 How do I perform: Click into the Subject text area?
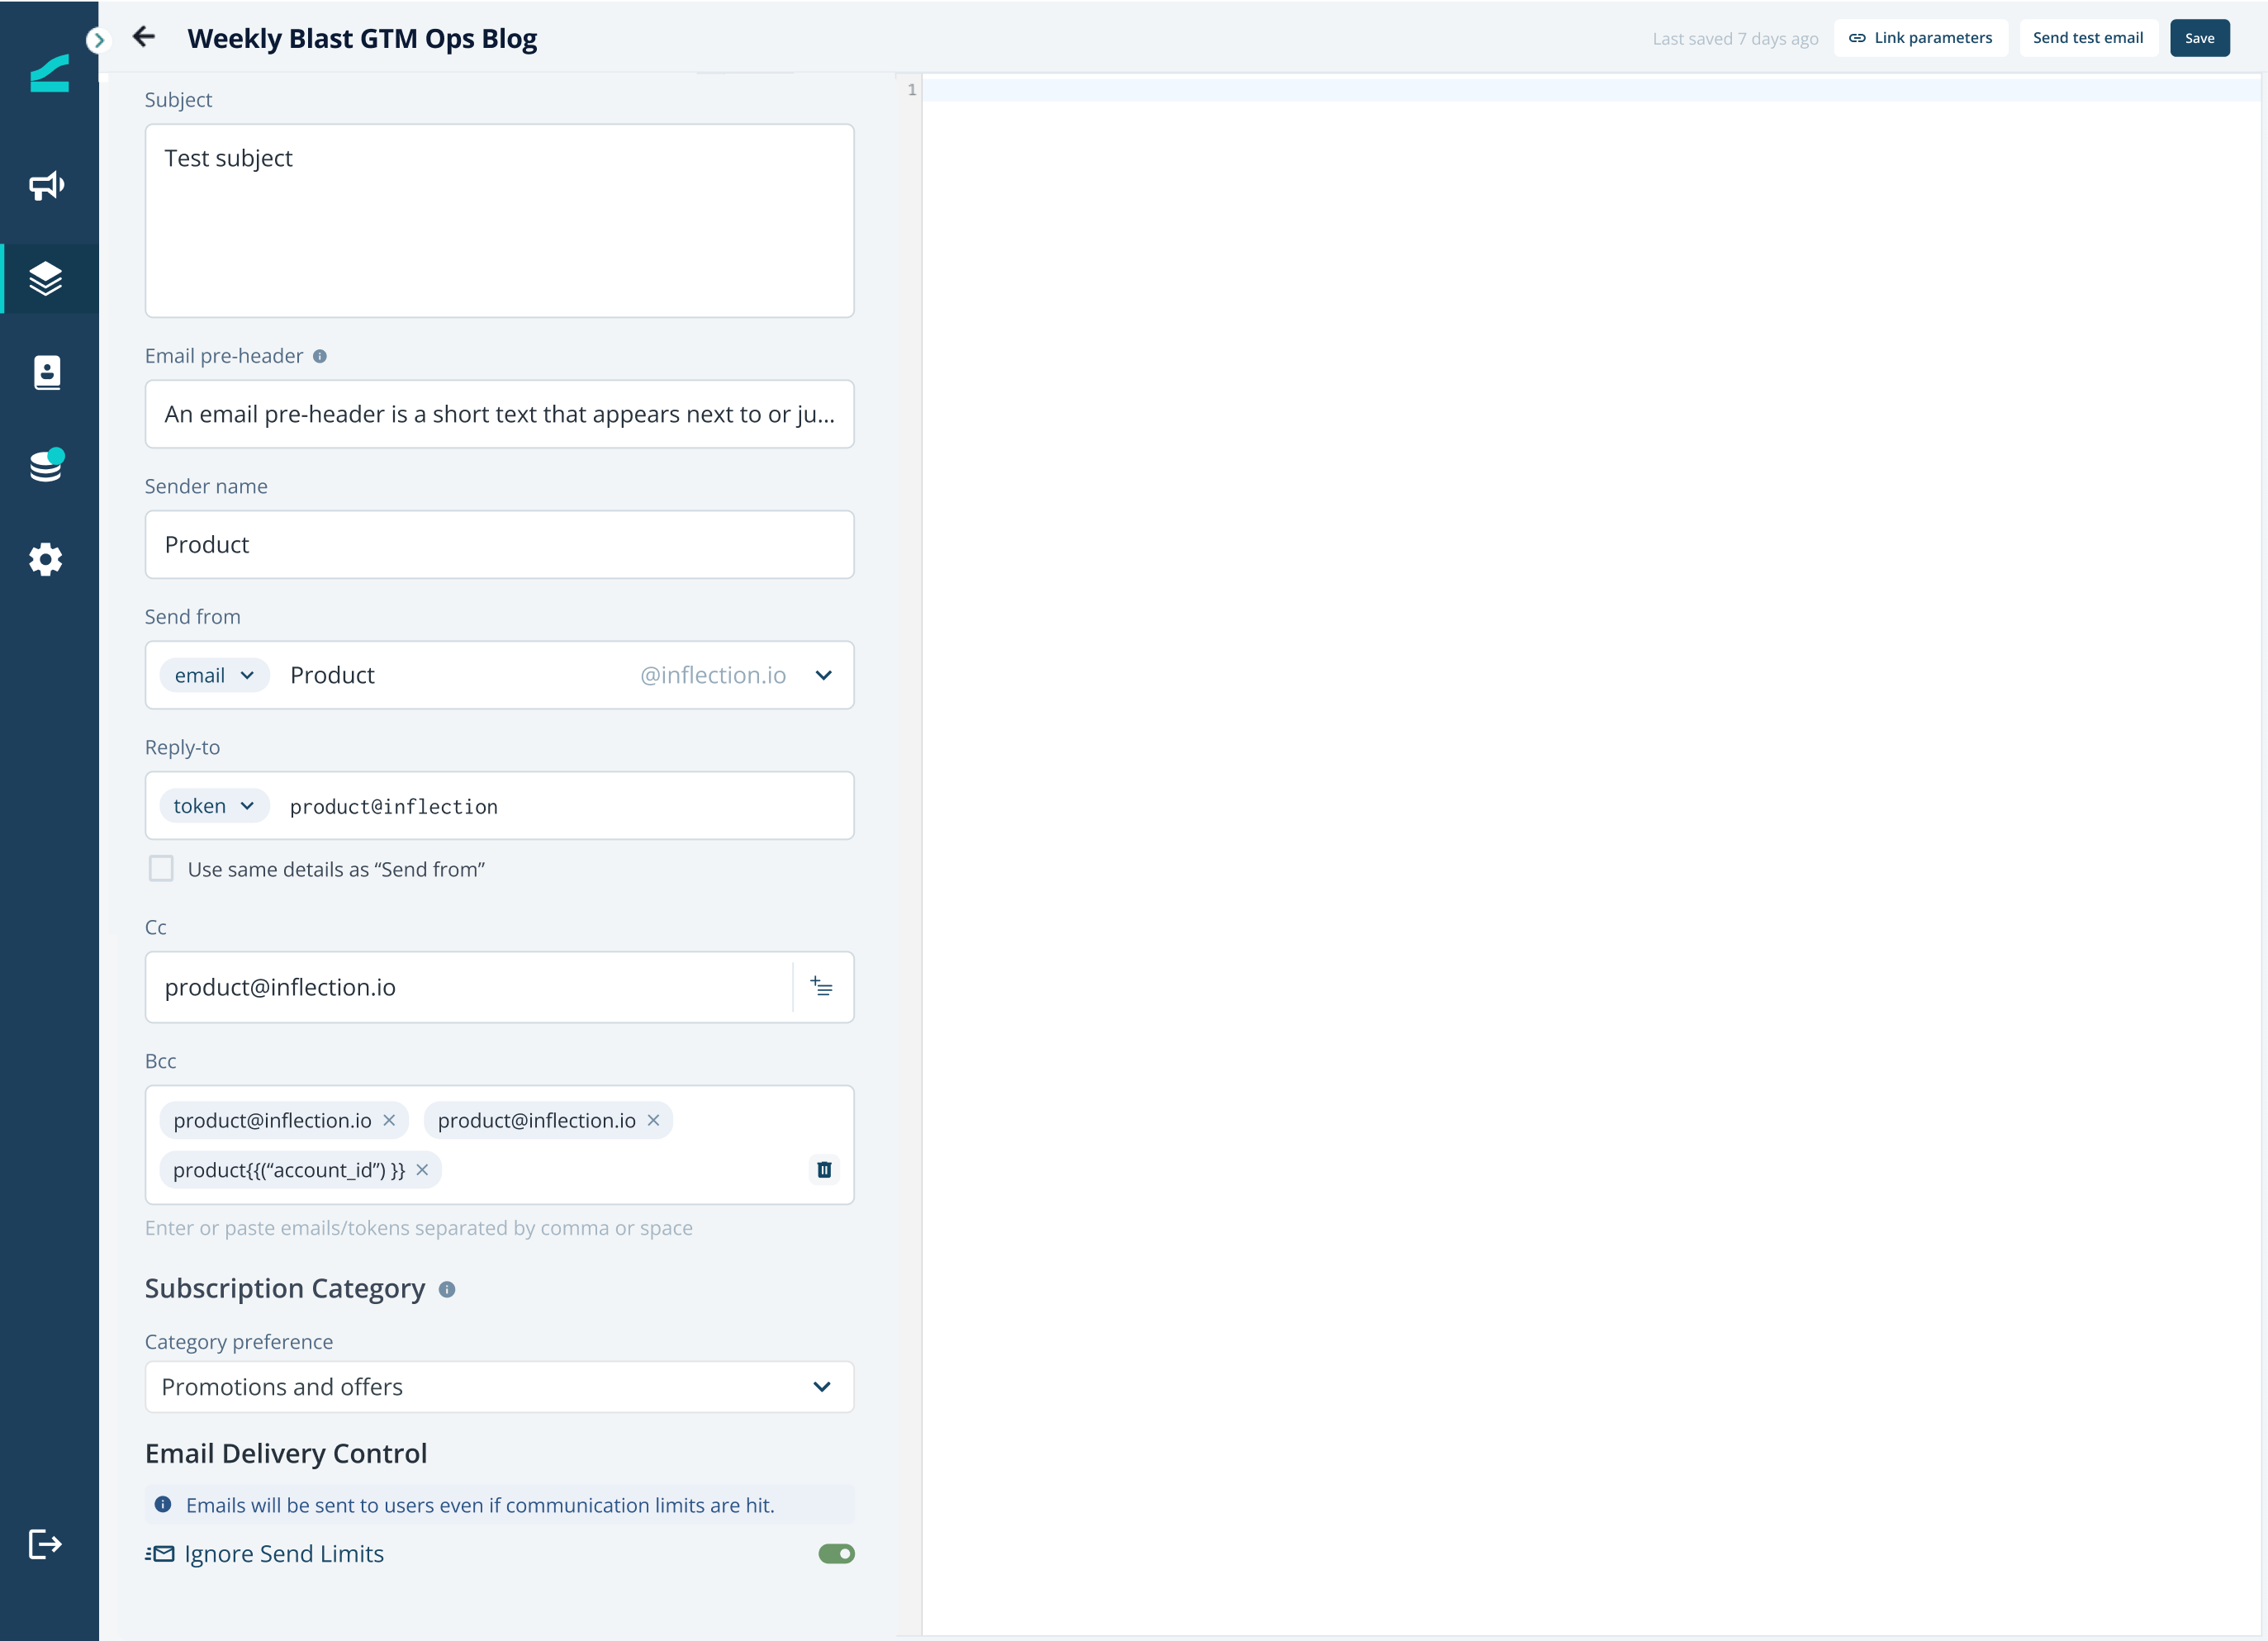tap(499, 221)
